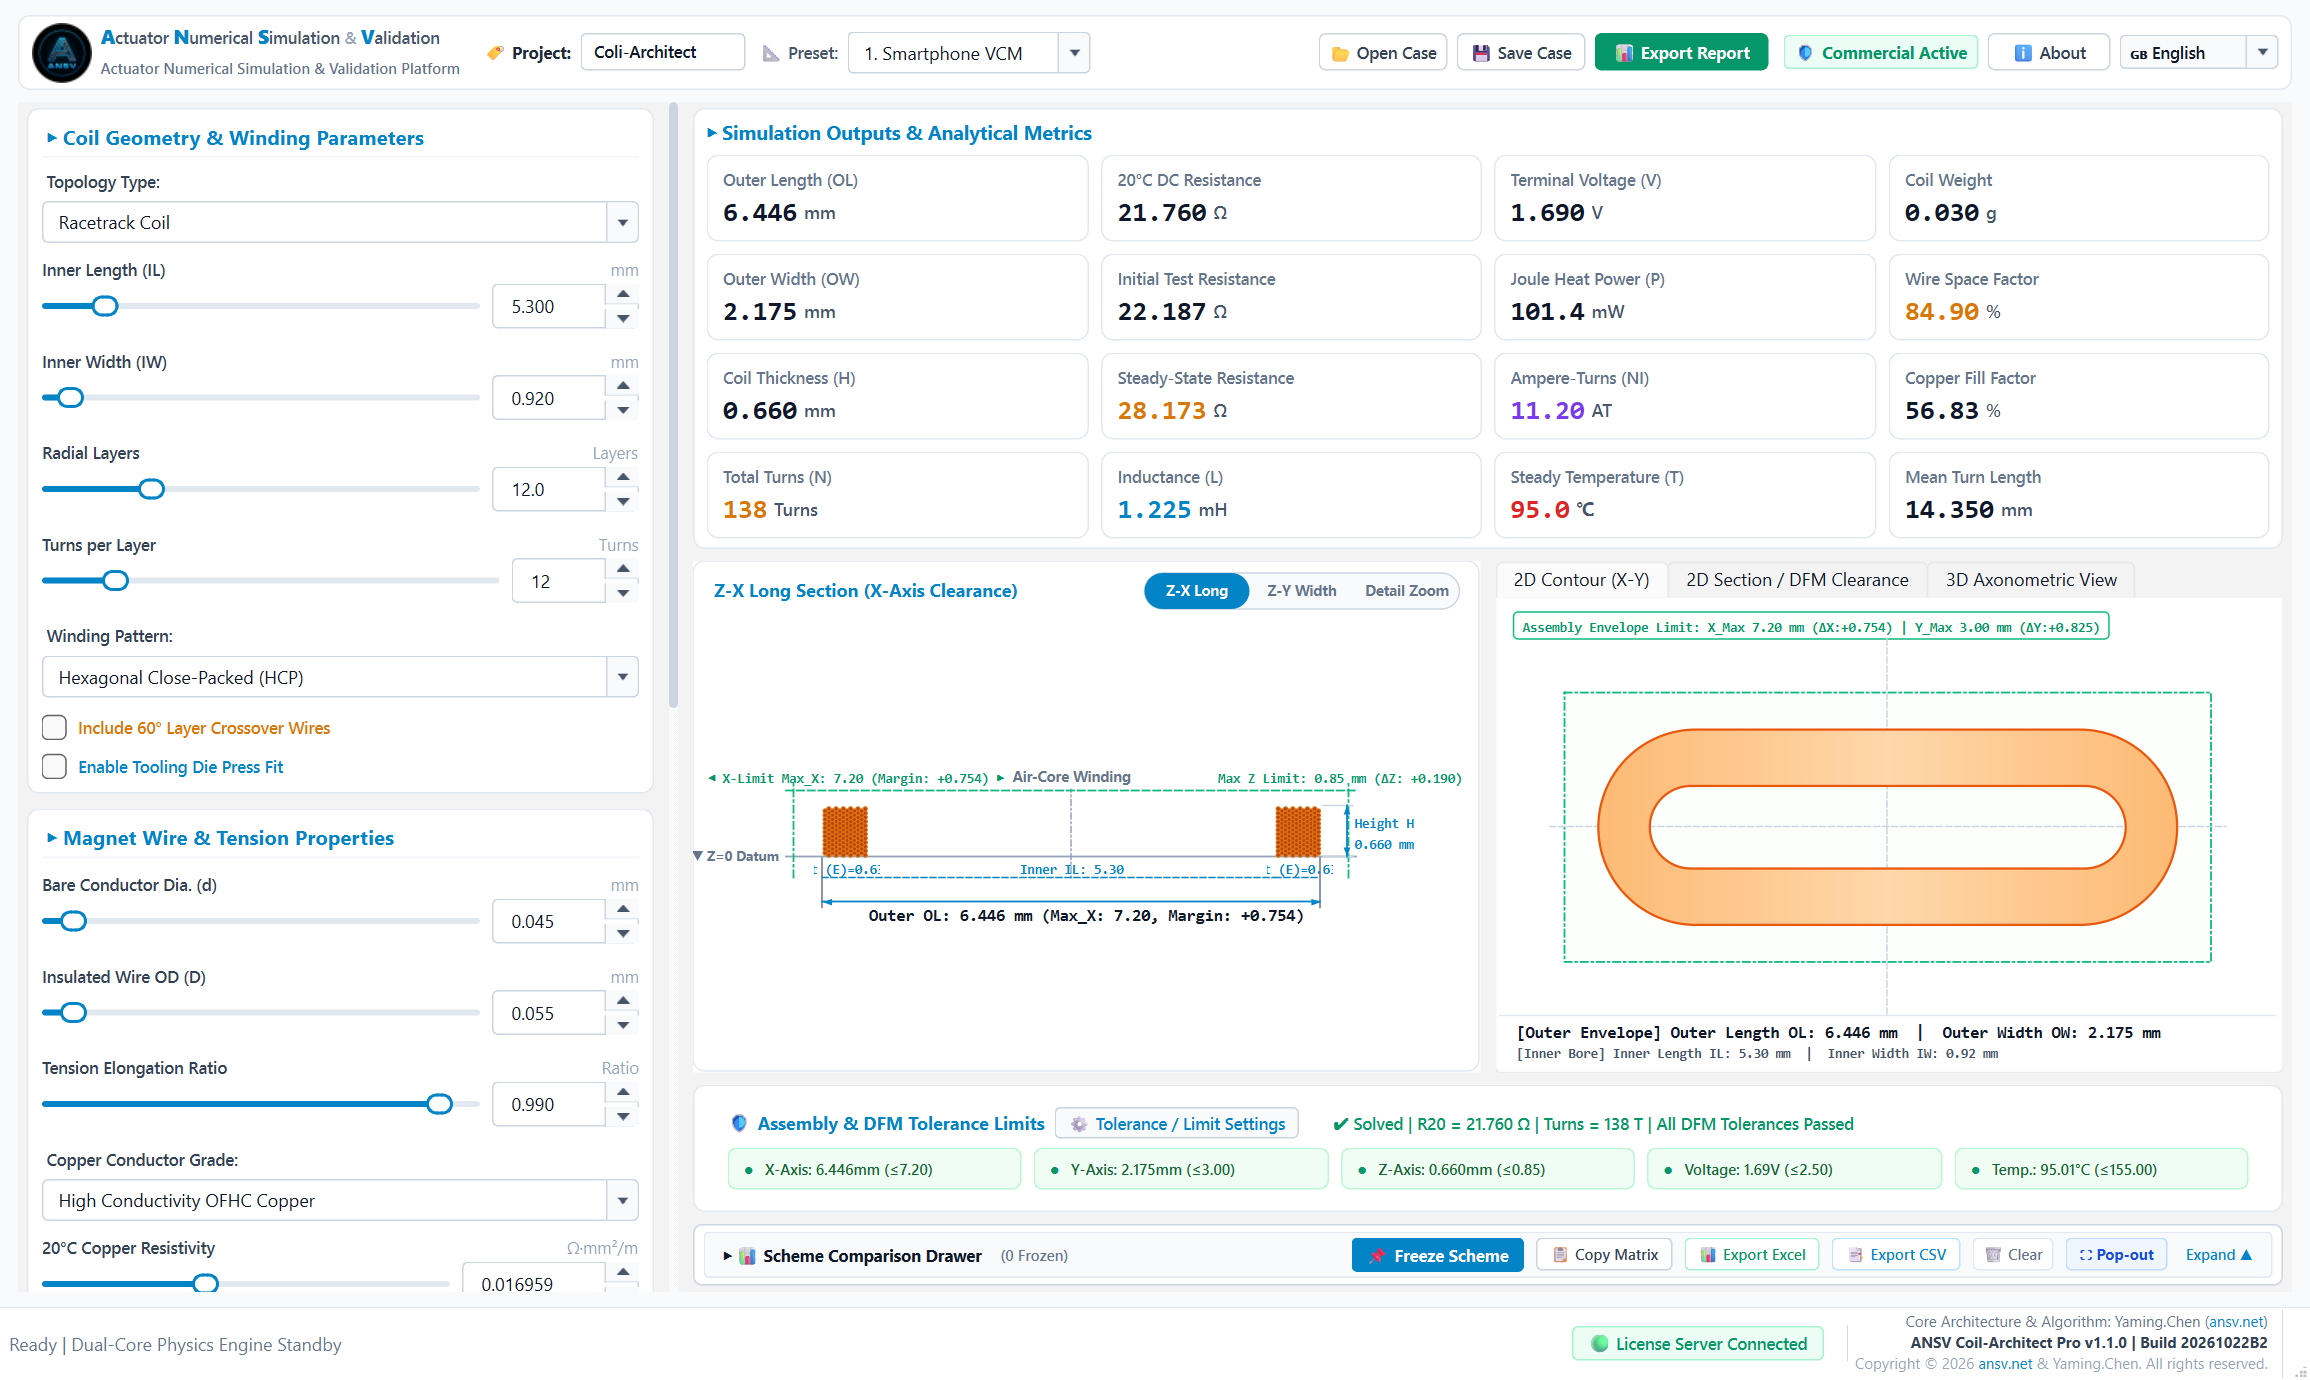Increment the Radial Layers value stepper up
2310x1380 pixels.
coord(623,478)
